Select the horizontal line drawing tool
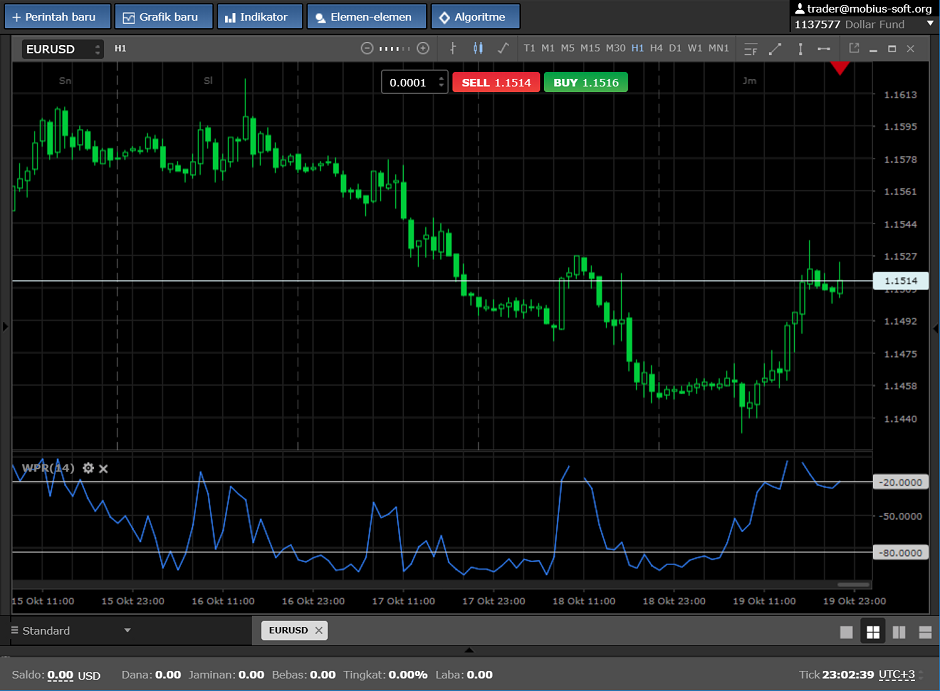This screenshot has width=940, height=691. tap(824, 48)
